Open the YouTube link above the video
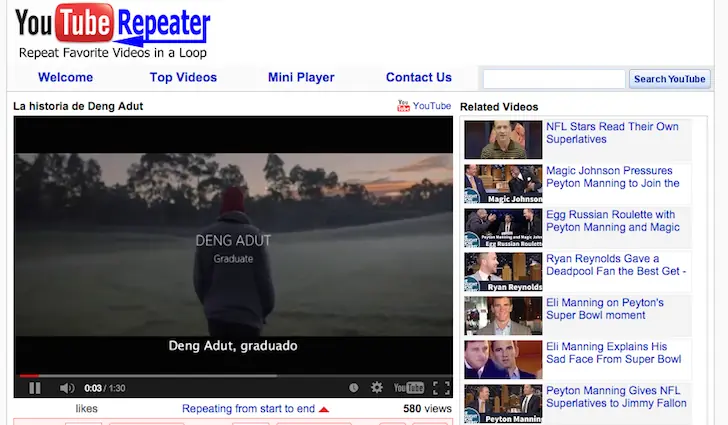 pos(432,106)
